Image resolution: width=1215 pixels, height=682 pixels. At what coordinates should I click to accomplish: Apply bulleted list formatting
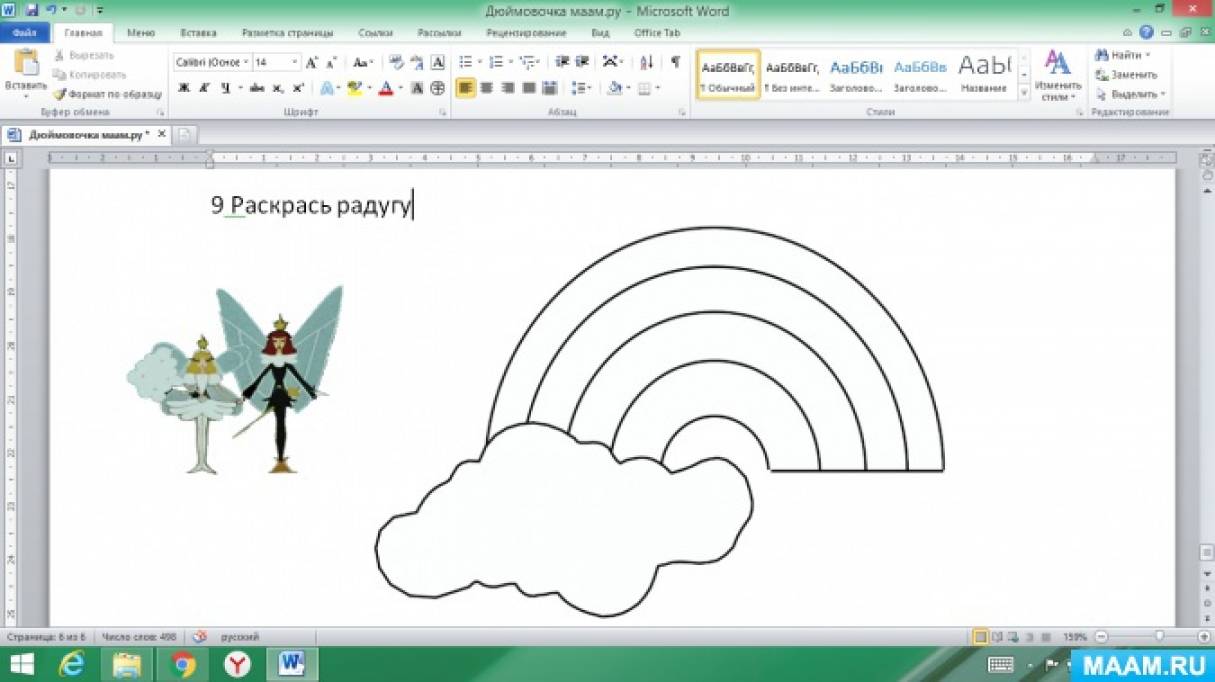pos(465,62)
